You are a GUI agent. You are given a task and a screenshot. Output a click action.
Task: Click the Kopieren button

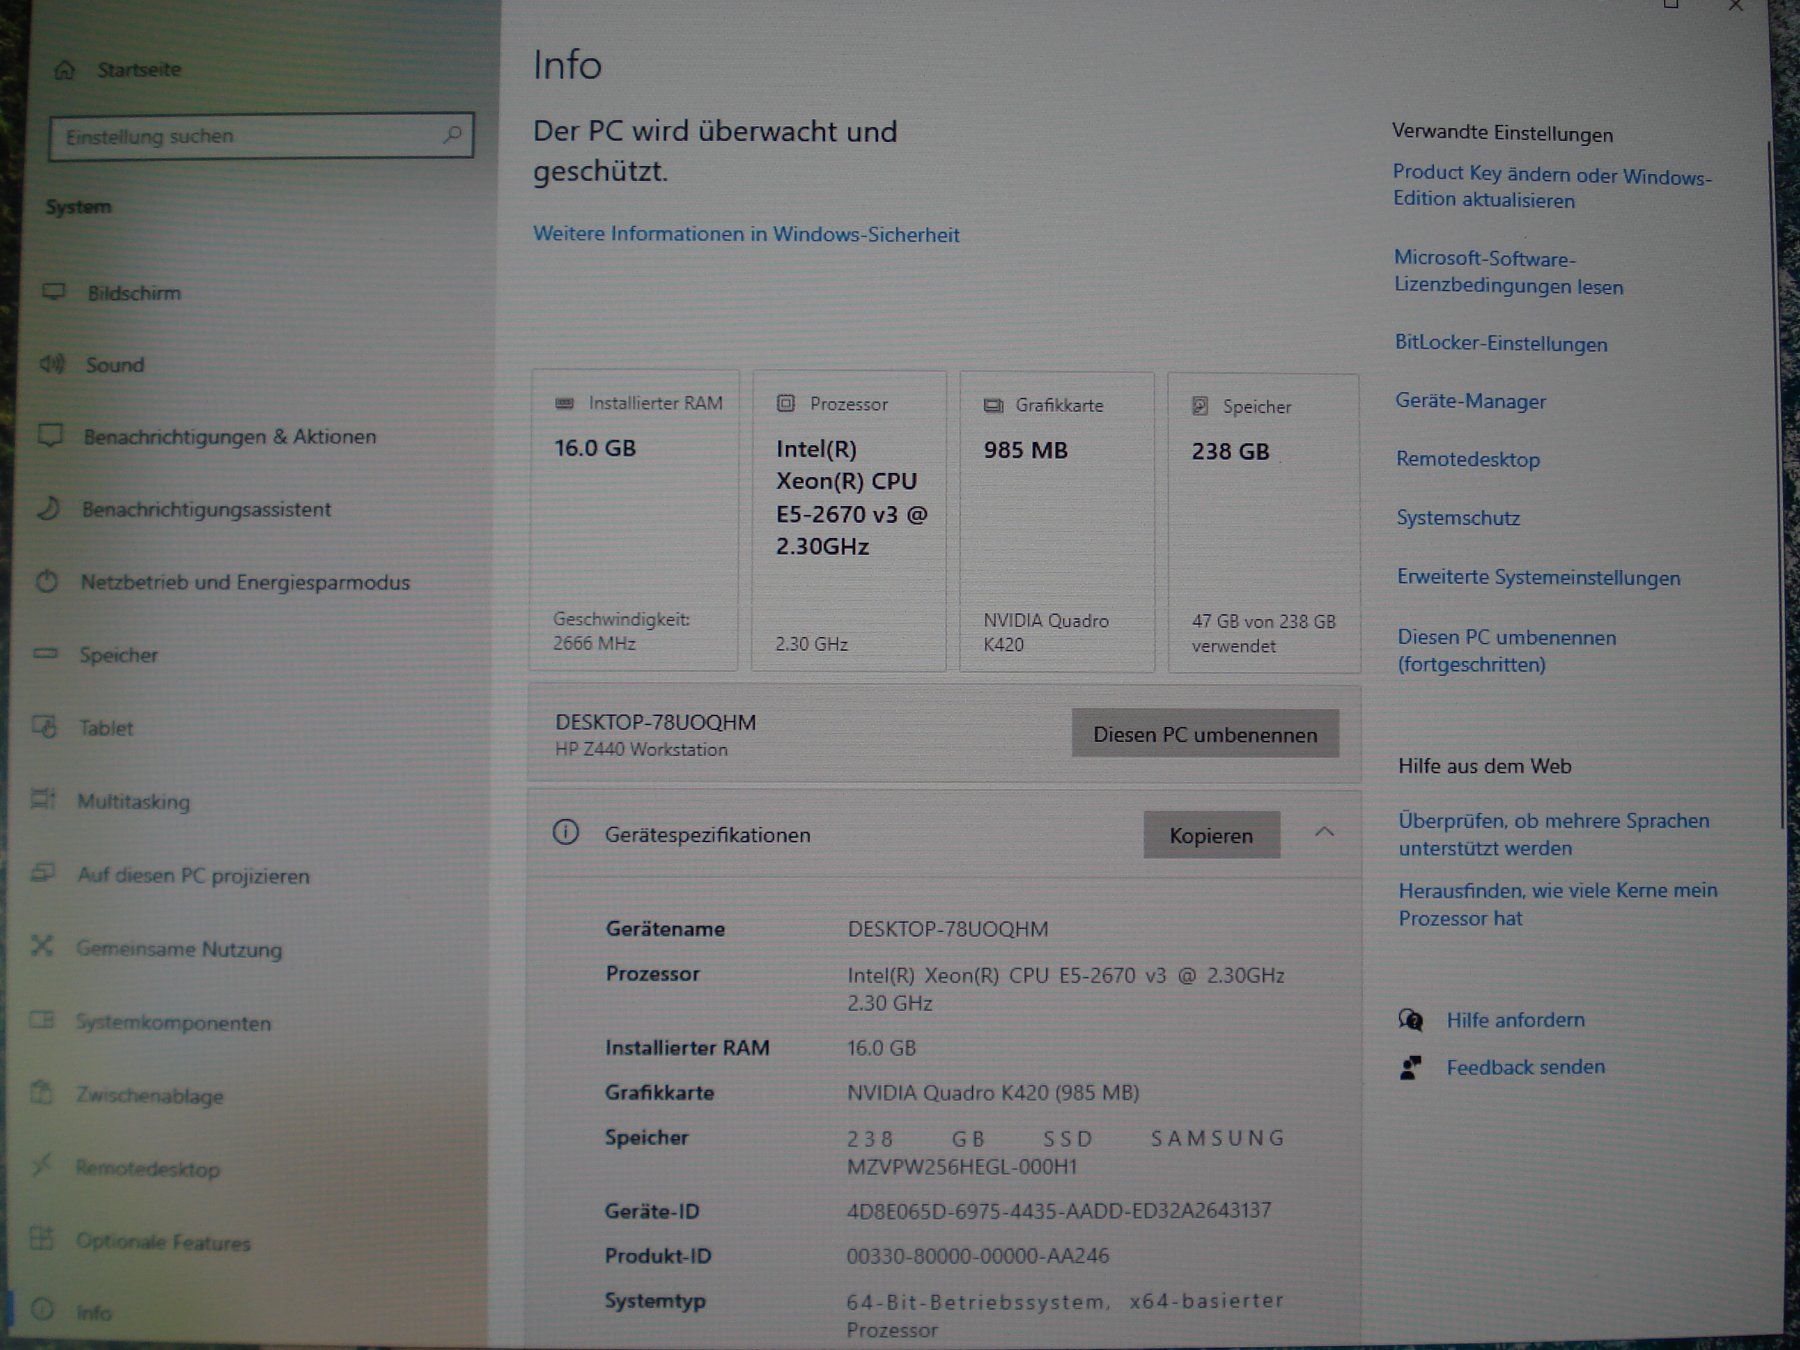point(1211,835)
